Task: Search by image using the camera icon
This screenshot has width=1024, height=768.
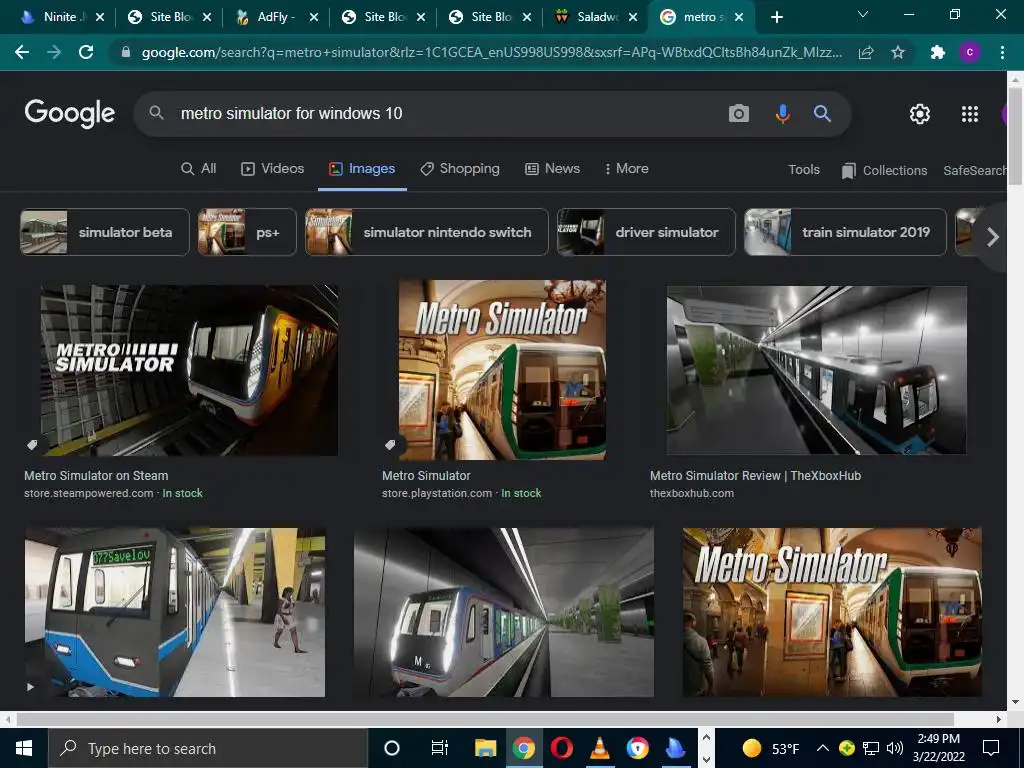Action: (739, 114)
